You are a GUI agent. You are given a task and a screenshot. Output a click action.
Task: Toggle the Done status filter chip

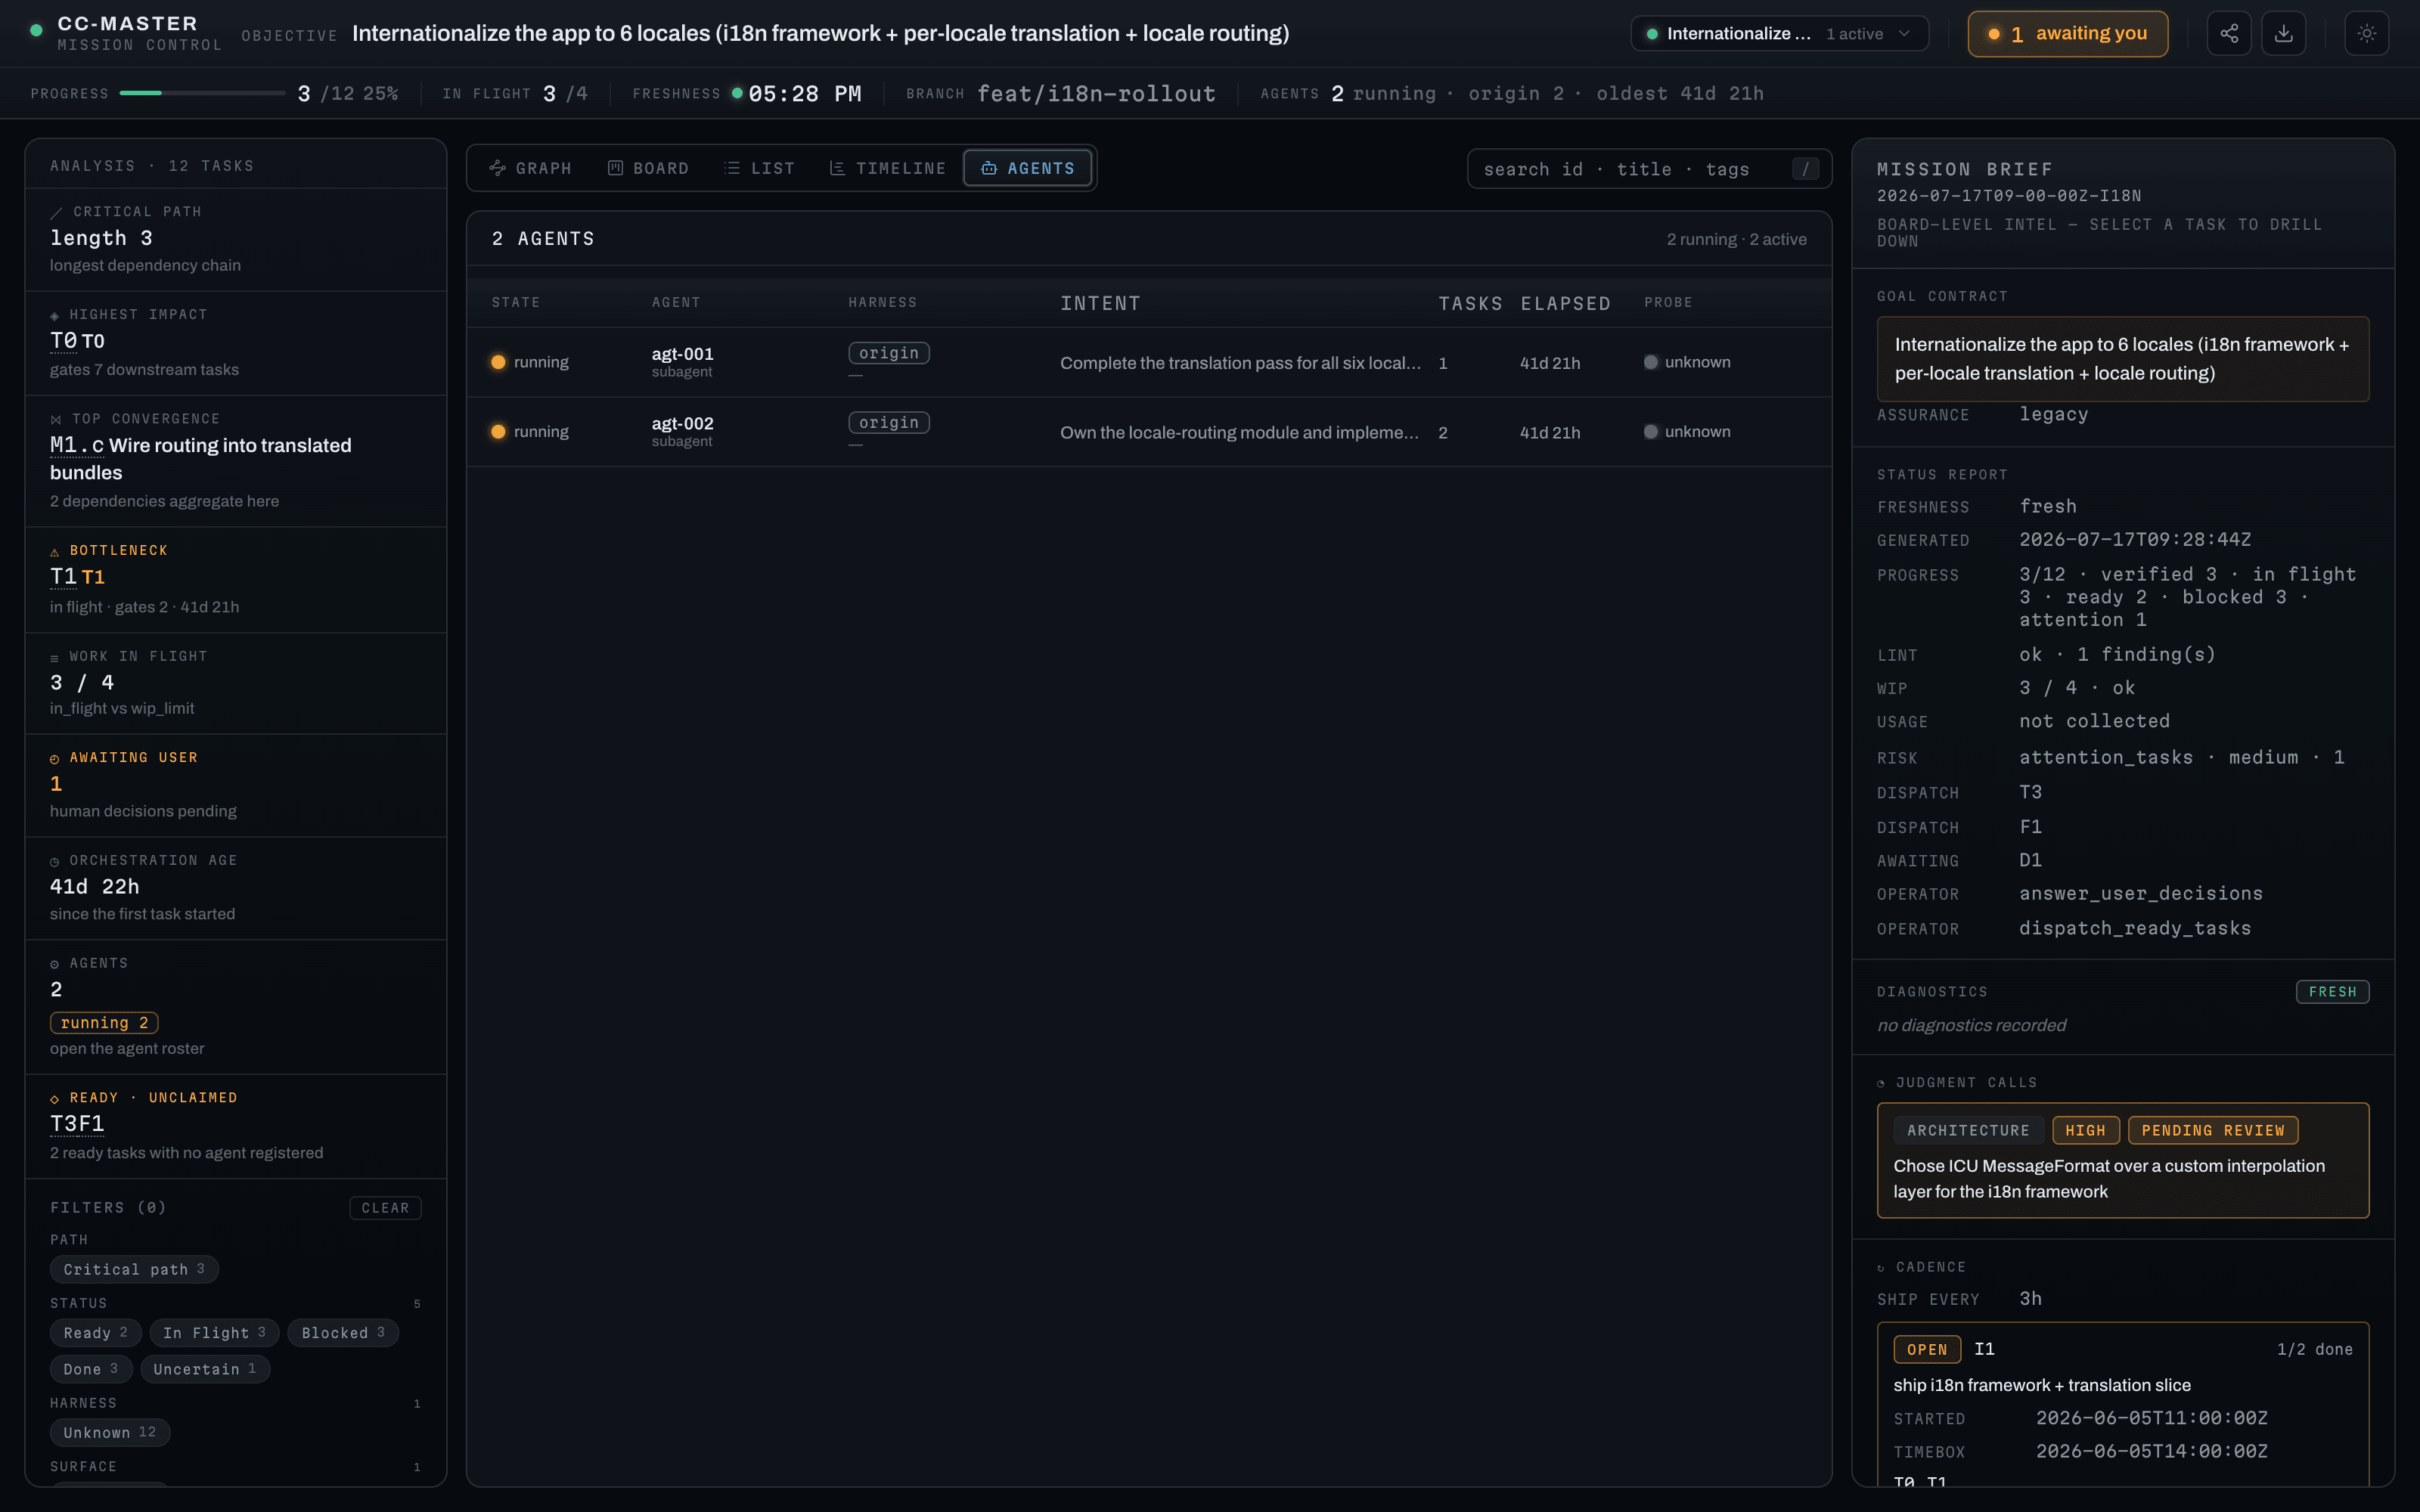91,1369
